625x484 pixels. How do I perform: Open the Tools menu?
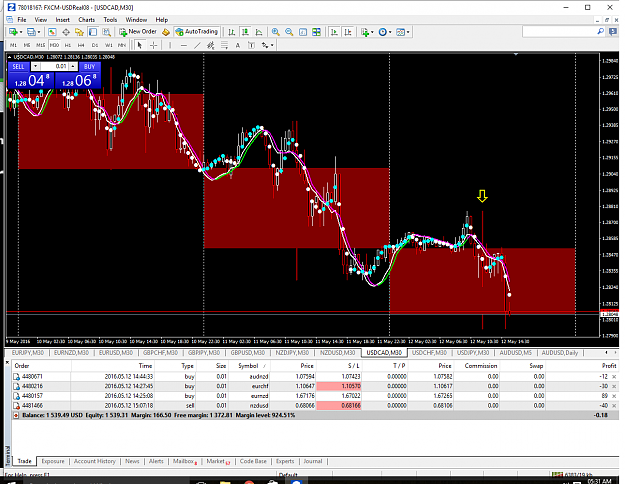(110, 20)
